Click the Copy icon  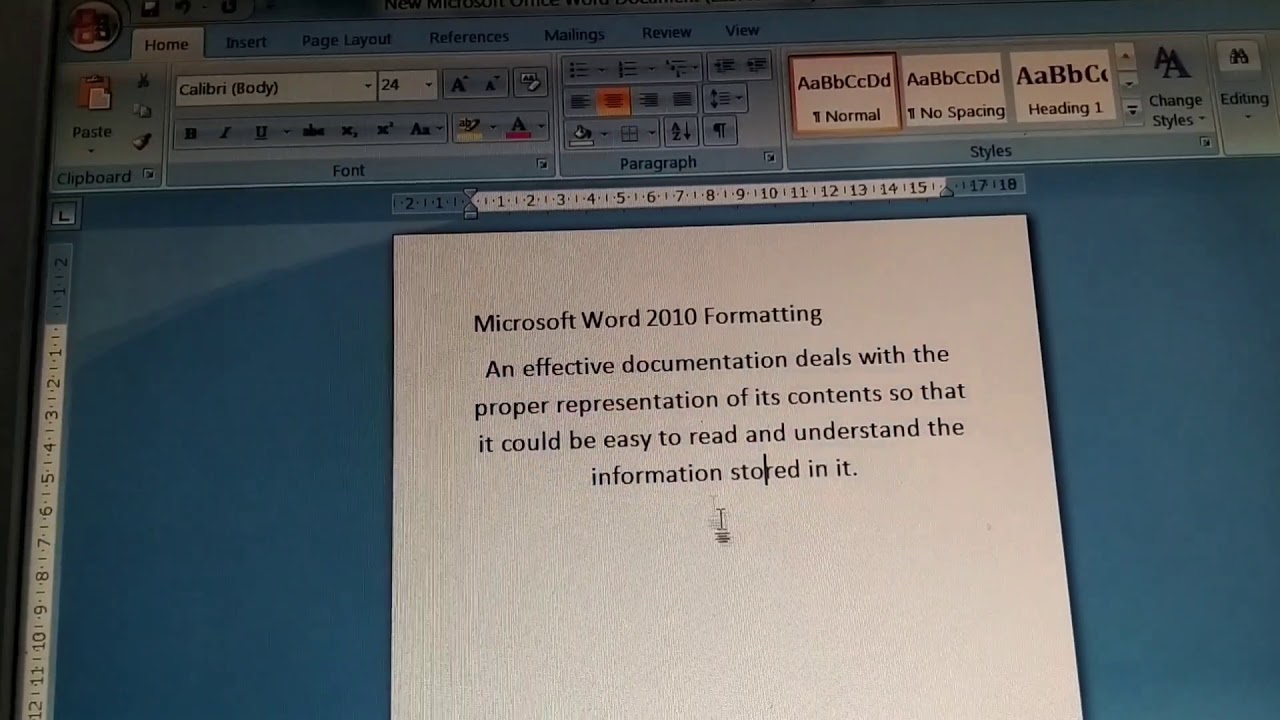143,111
